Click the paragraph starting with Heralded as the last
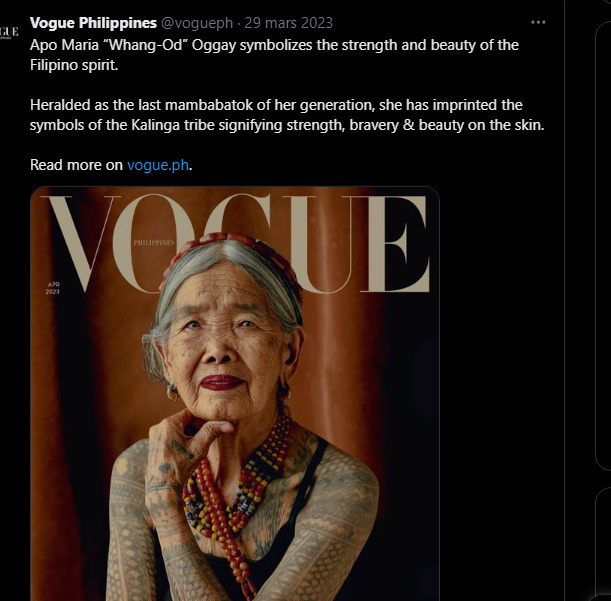 (x=287, y=115)
